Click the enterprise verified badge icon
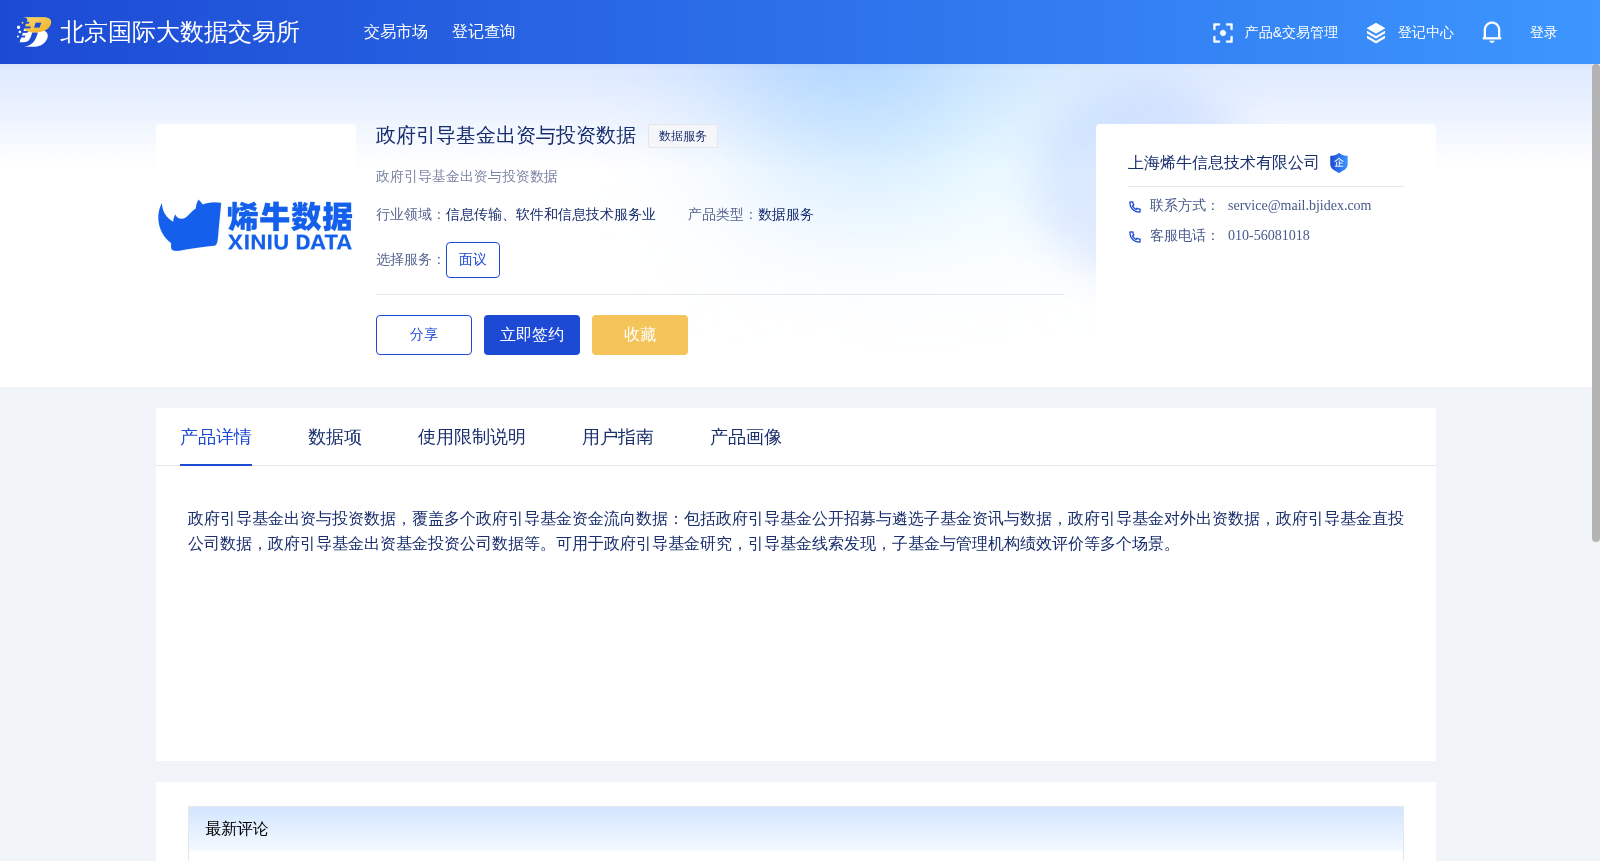1600x861 pixels. click(1339, 163)
